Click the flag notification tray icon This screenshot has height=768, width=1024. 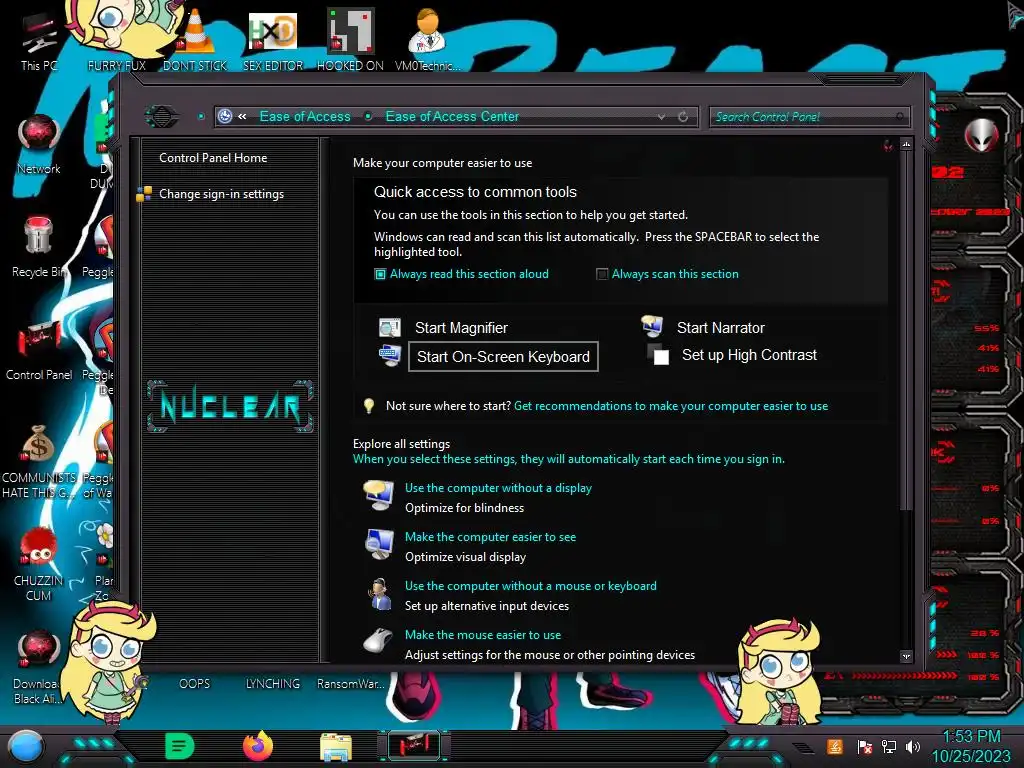tap(865, 746)
